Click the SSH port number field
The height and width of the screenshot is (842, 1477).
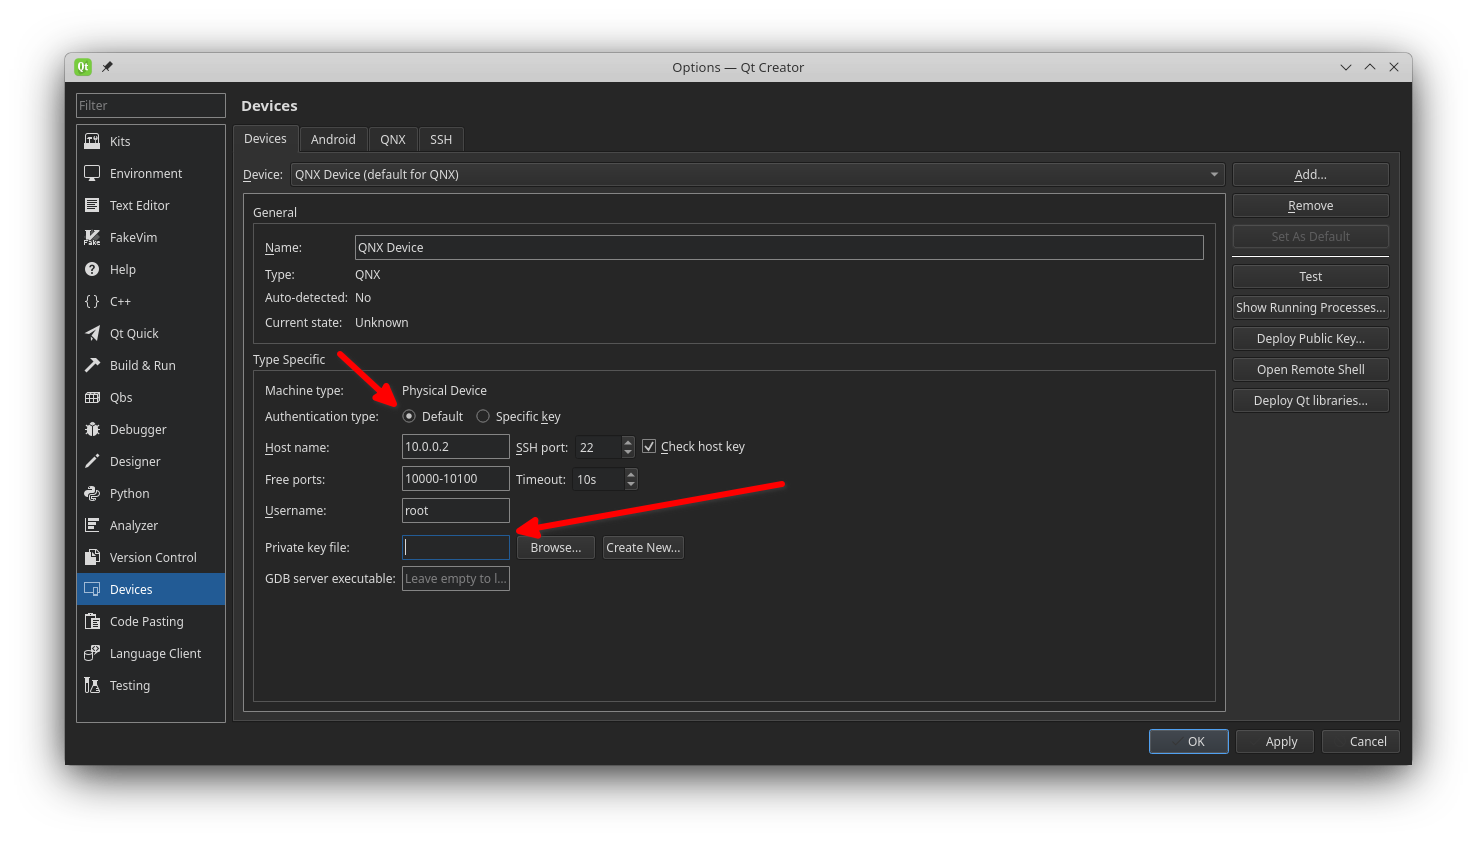click(x=598, y=447)
